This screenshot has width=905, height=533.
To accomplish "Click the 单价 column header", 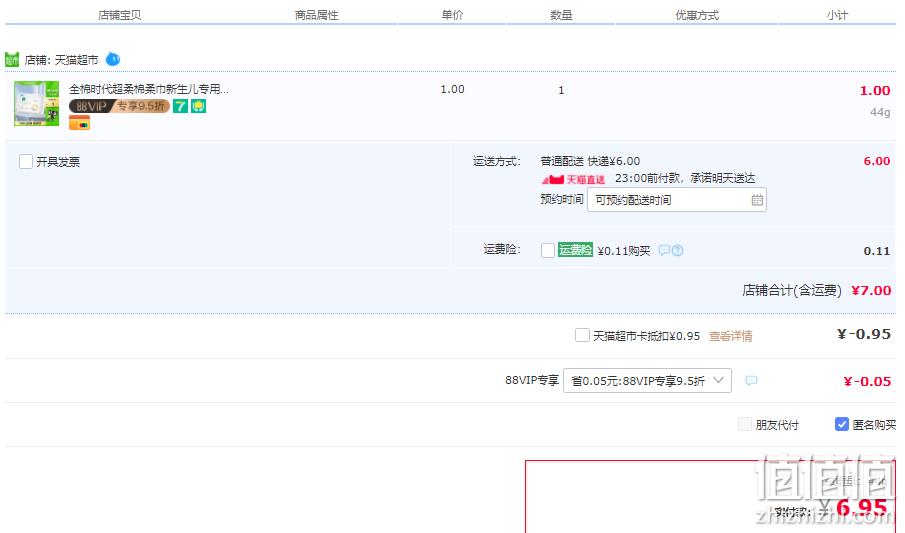I will (452, 15).
